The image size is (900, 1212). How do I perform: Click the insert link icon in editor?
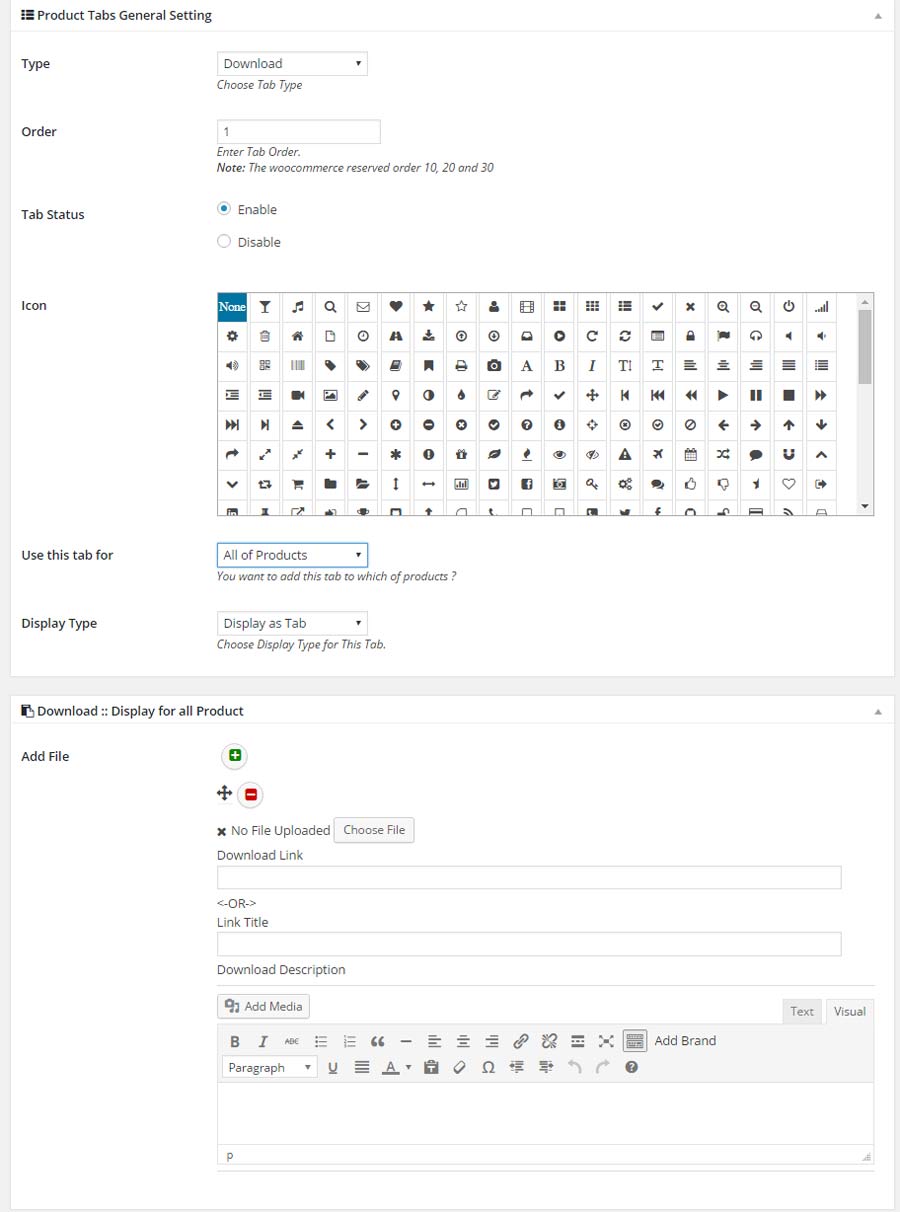pyautogui.click(x=520, y=1041)
